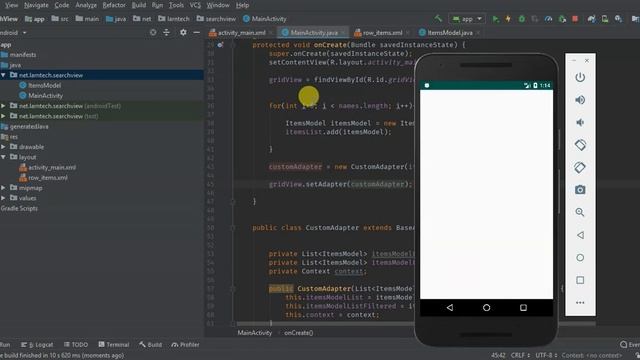Viewport: 640px width, 360px height.
Task: Open emulator extended controls three-dots icon
Action: coord(580,302)
